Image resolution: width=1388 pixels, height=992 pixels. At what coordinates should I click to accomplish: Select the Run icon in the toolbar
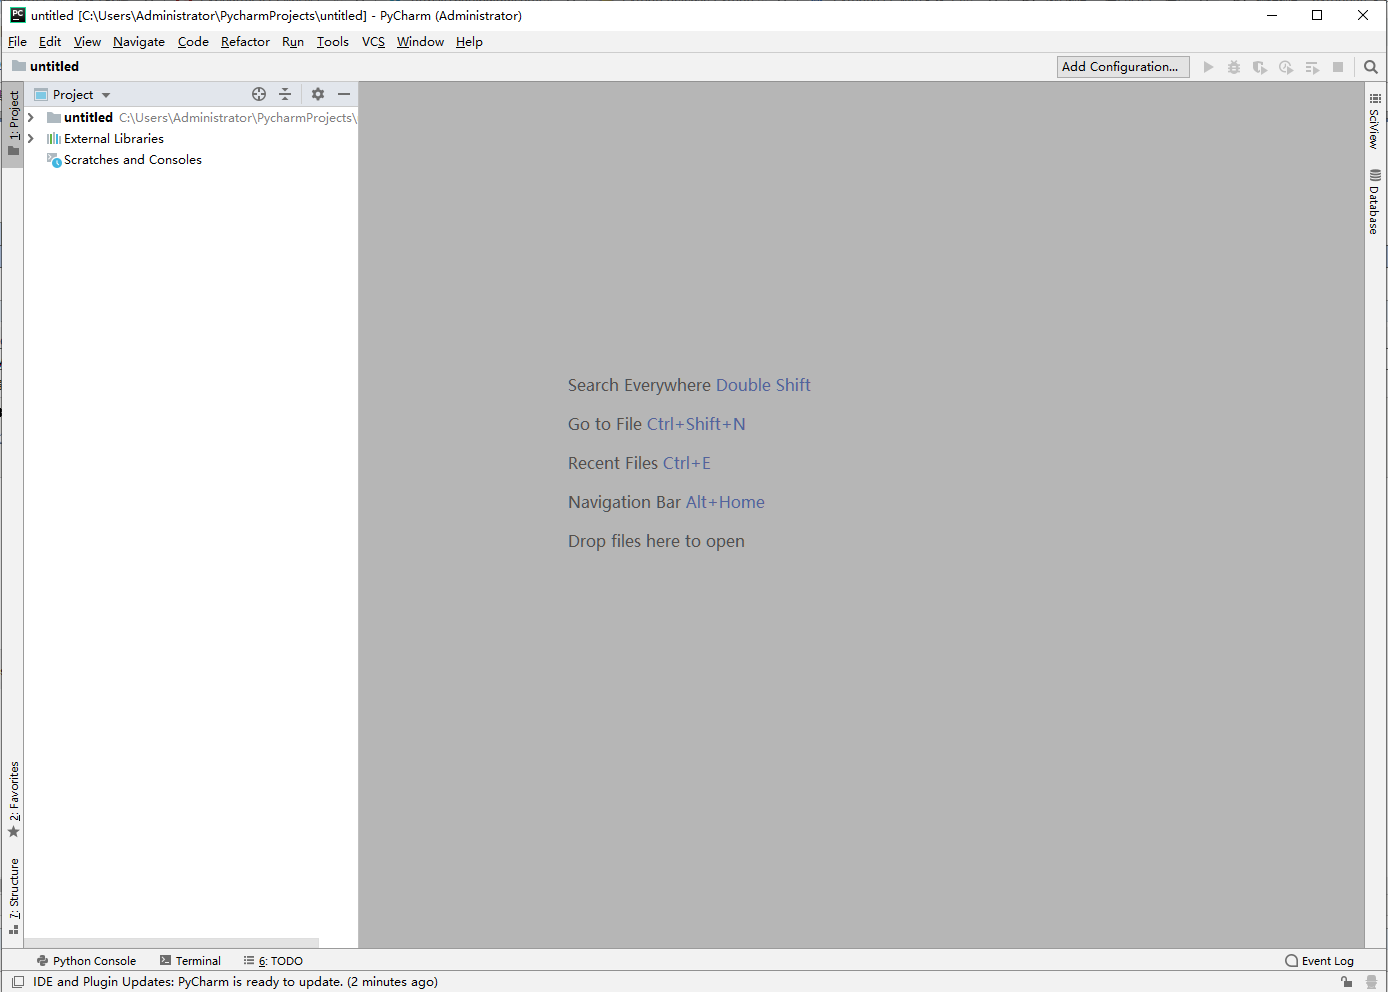[x=1209, y=66]
